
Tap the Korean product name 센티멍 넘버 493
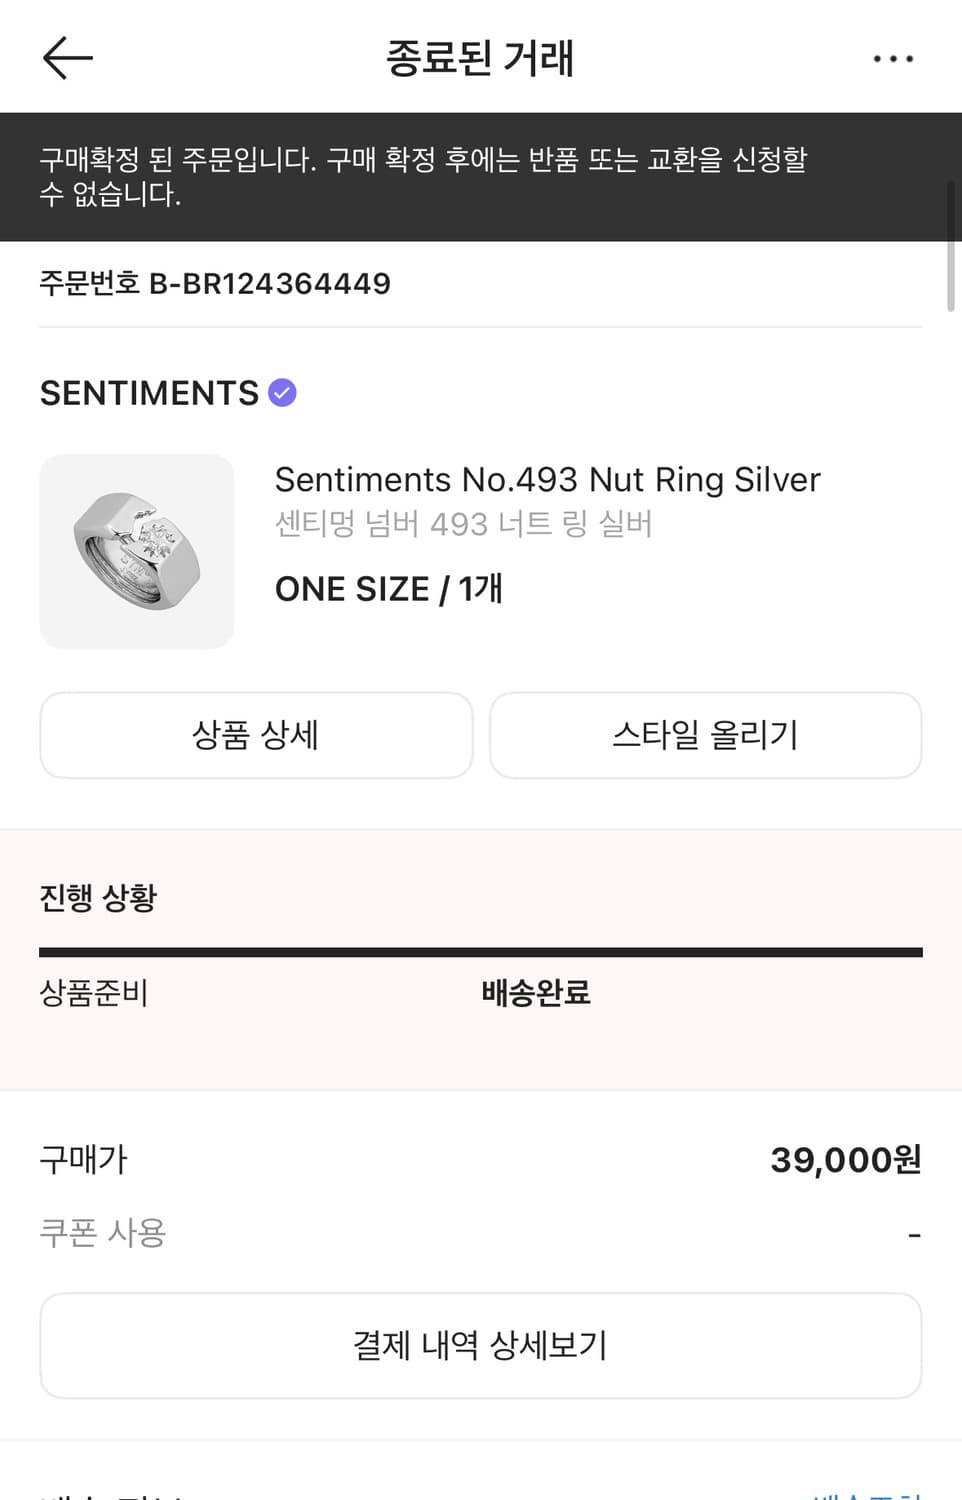[x=463, y=524]
